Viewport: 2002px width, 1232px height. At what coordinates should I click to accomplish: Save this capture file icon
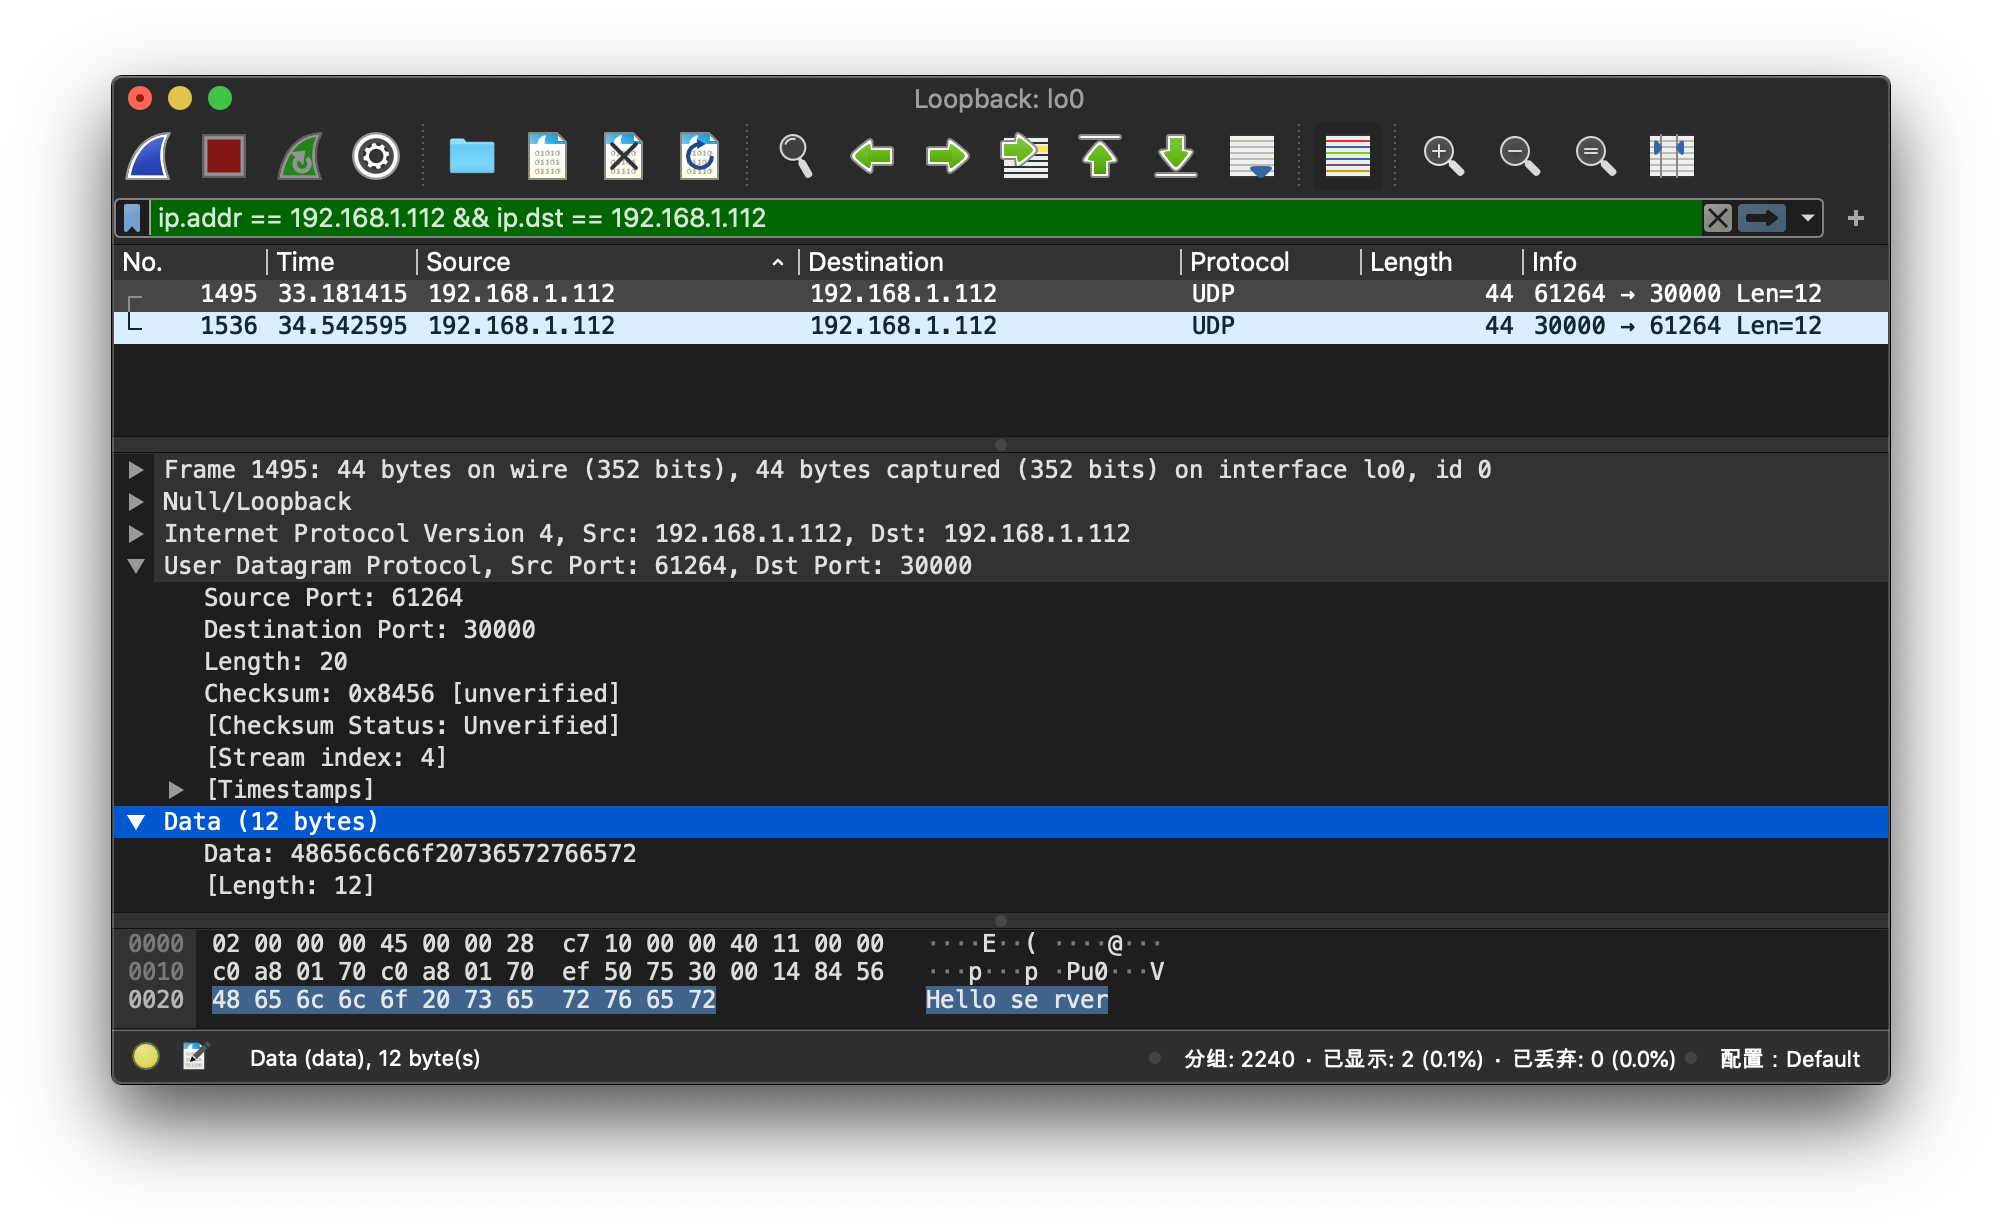tap(547, 156)
